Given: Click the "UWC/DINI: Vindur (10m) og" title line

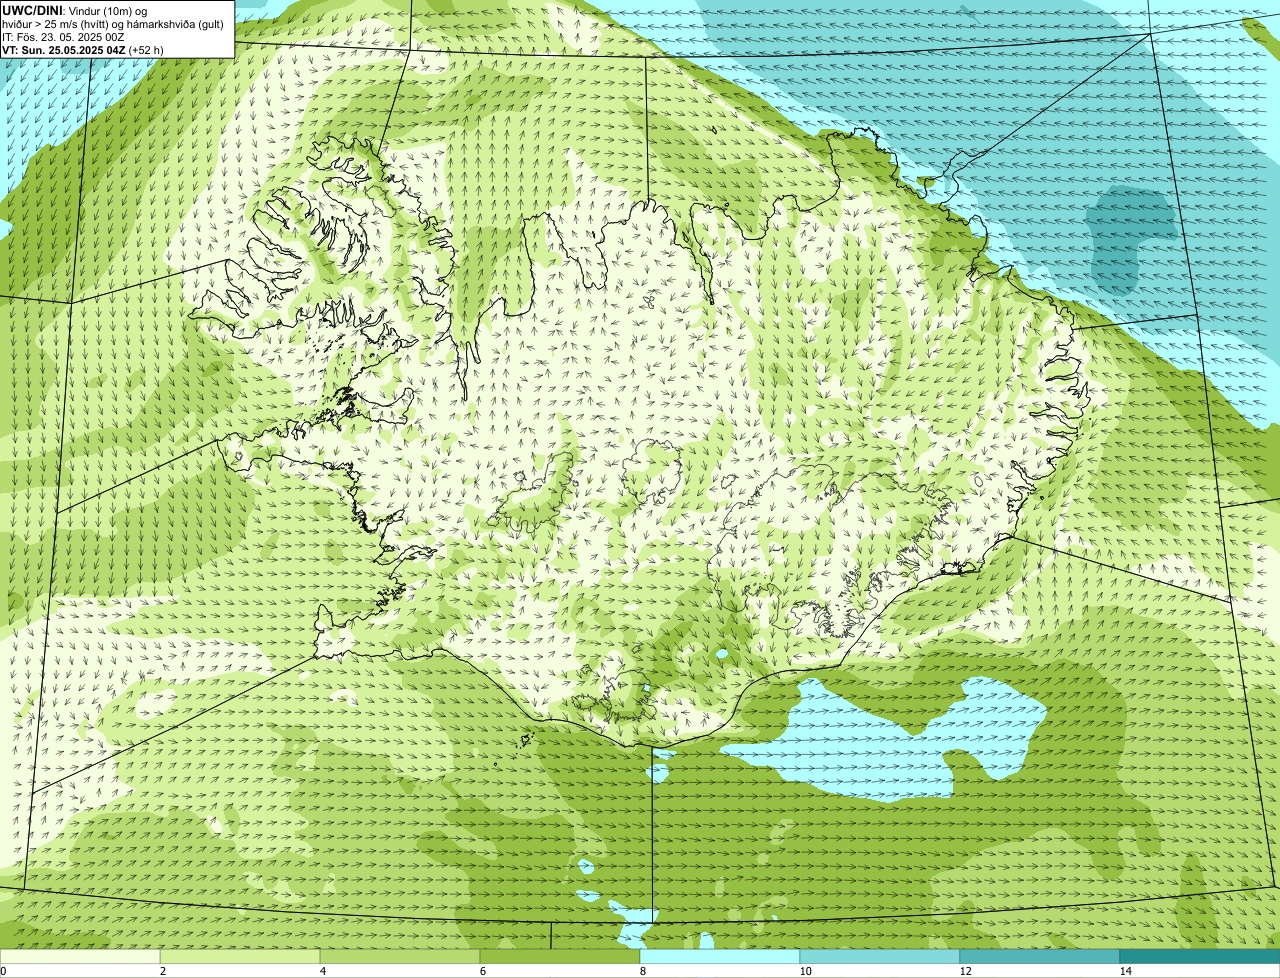Looking at the screenshot, I should coord(76,10).
